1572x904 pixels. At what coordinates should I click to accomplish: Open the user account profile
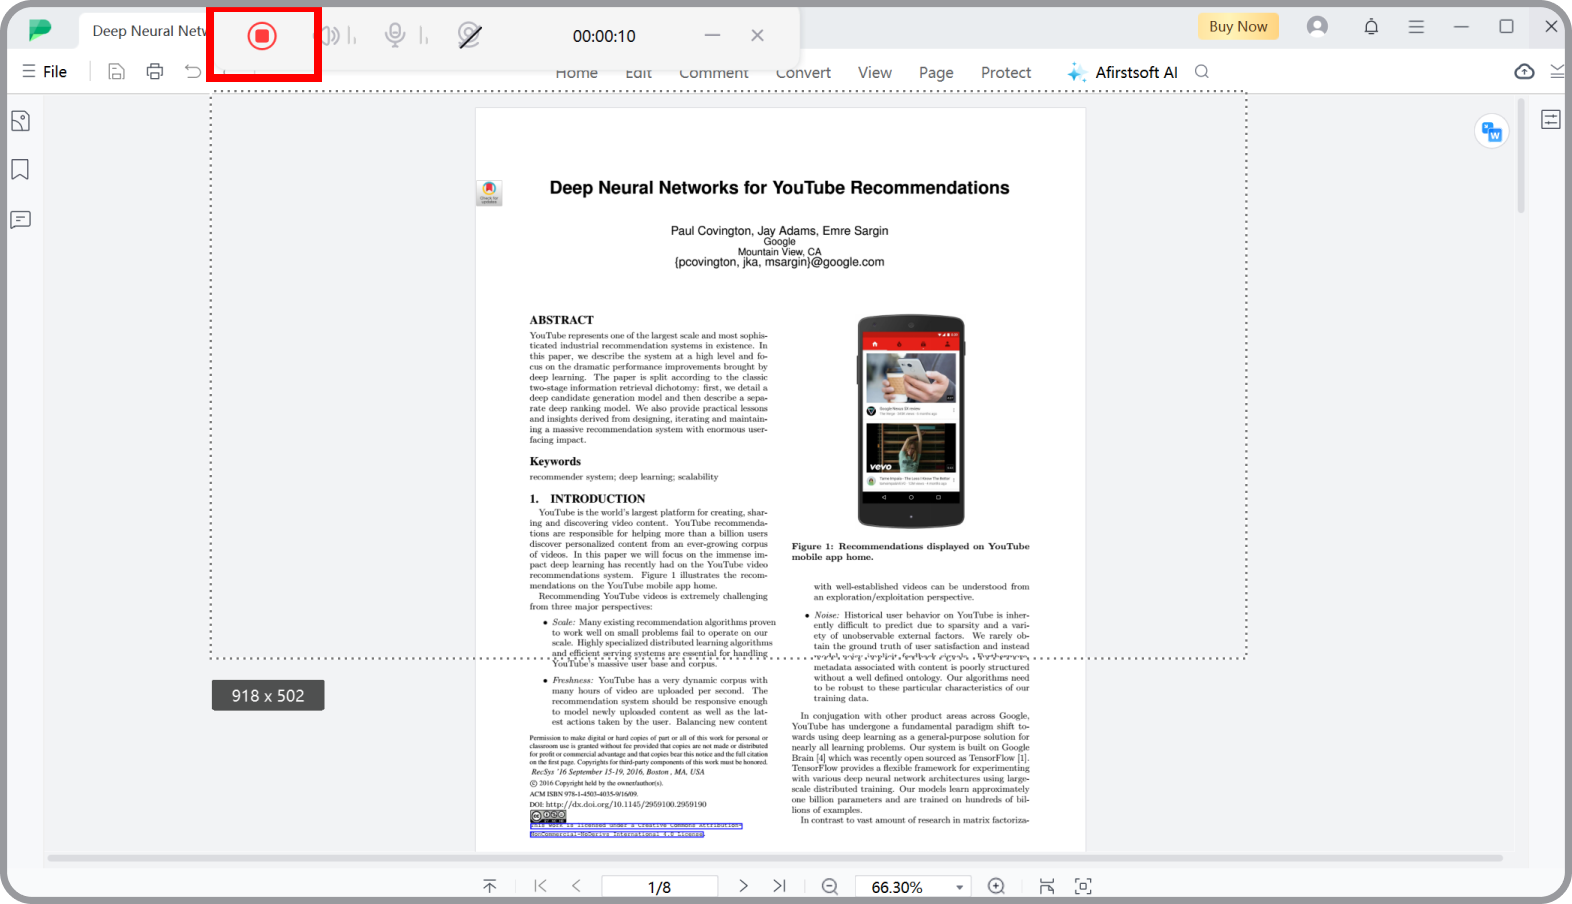[x=1318, y=27]
